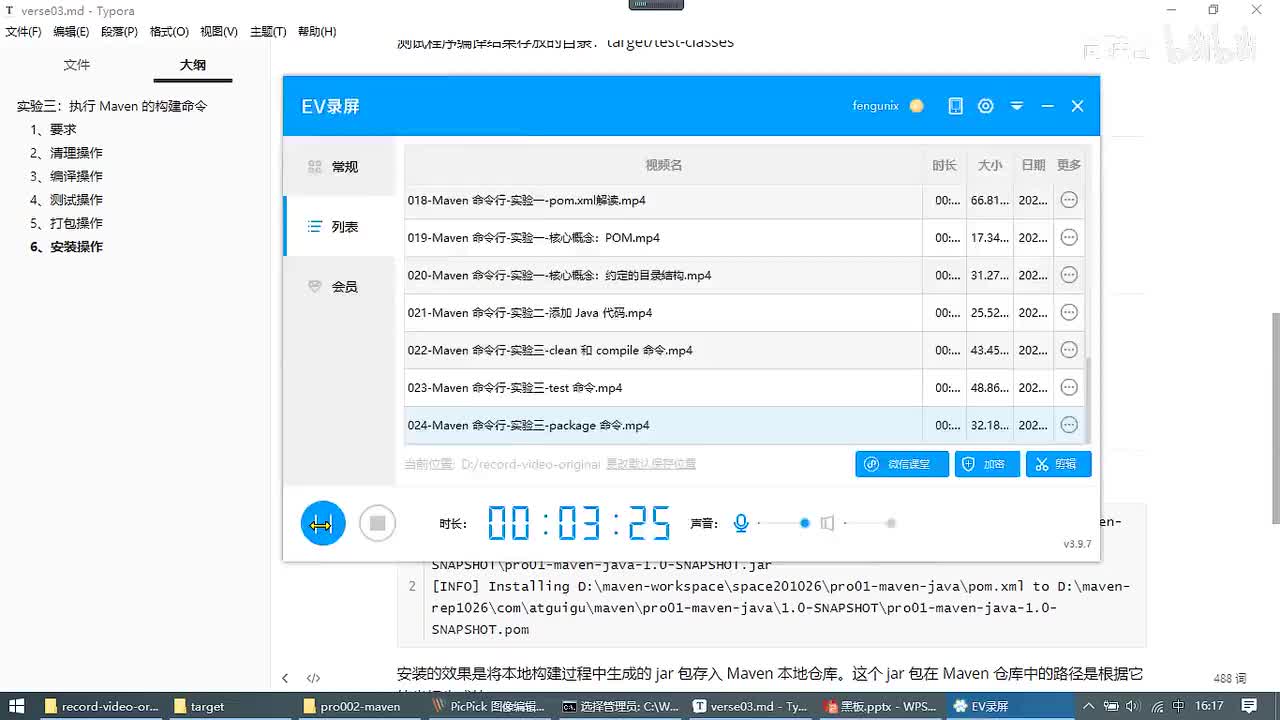The image size is (1280, 720).
Task: Click the blue record/pause round button
Action: pyautogui.click(x=323, y=523)
